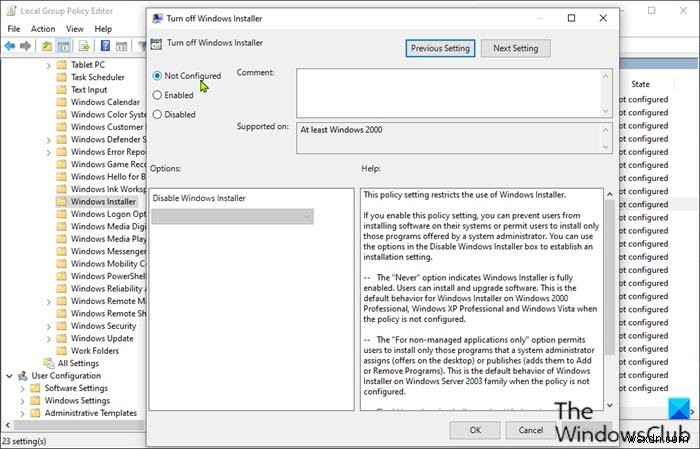Click the Cancel button
Image resolution: width=700 pixels, height=449 pixels.
(531, 430)
